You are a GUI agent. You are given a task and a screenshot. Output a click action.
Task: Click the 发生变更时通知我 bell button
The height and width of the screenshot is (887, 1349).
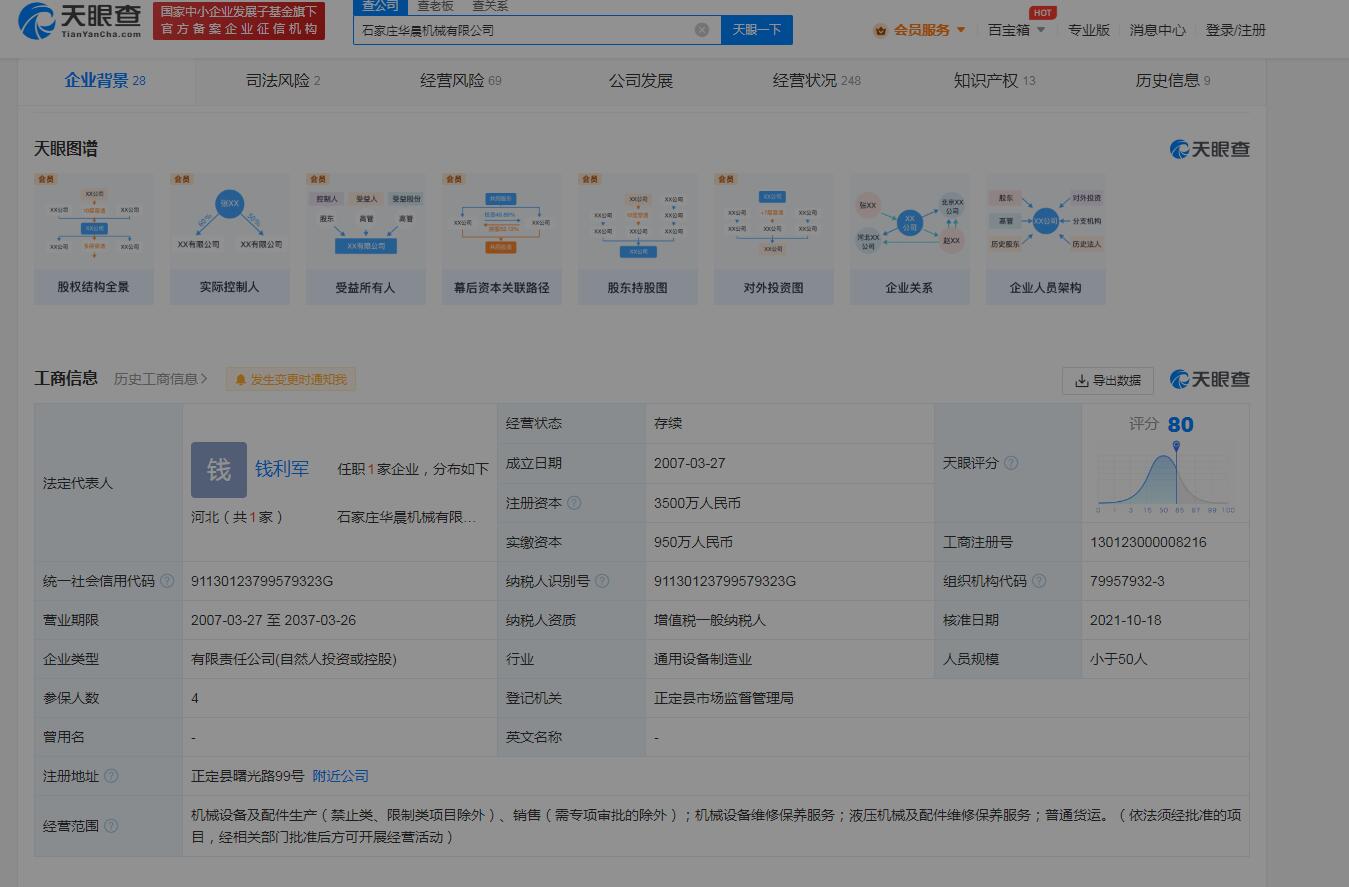click(x=290, y=379)
